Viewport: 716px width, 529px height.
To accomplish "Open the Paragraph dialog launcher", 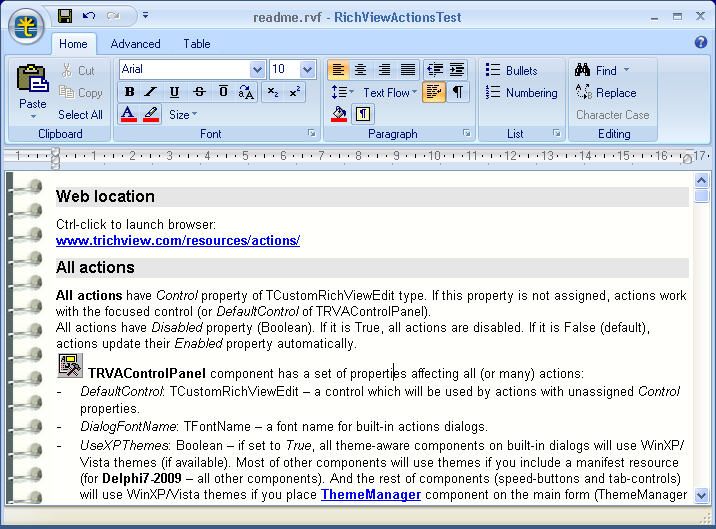I will coord(467,133).
